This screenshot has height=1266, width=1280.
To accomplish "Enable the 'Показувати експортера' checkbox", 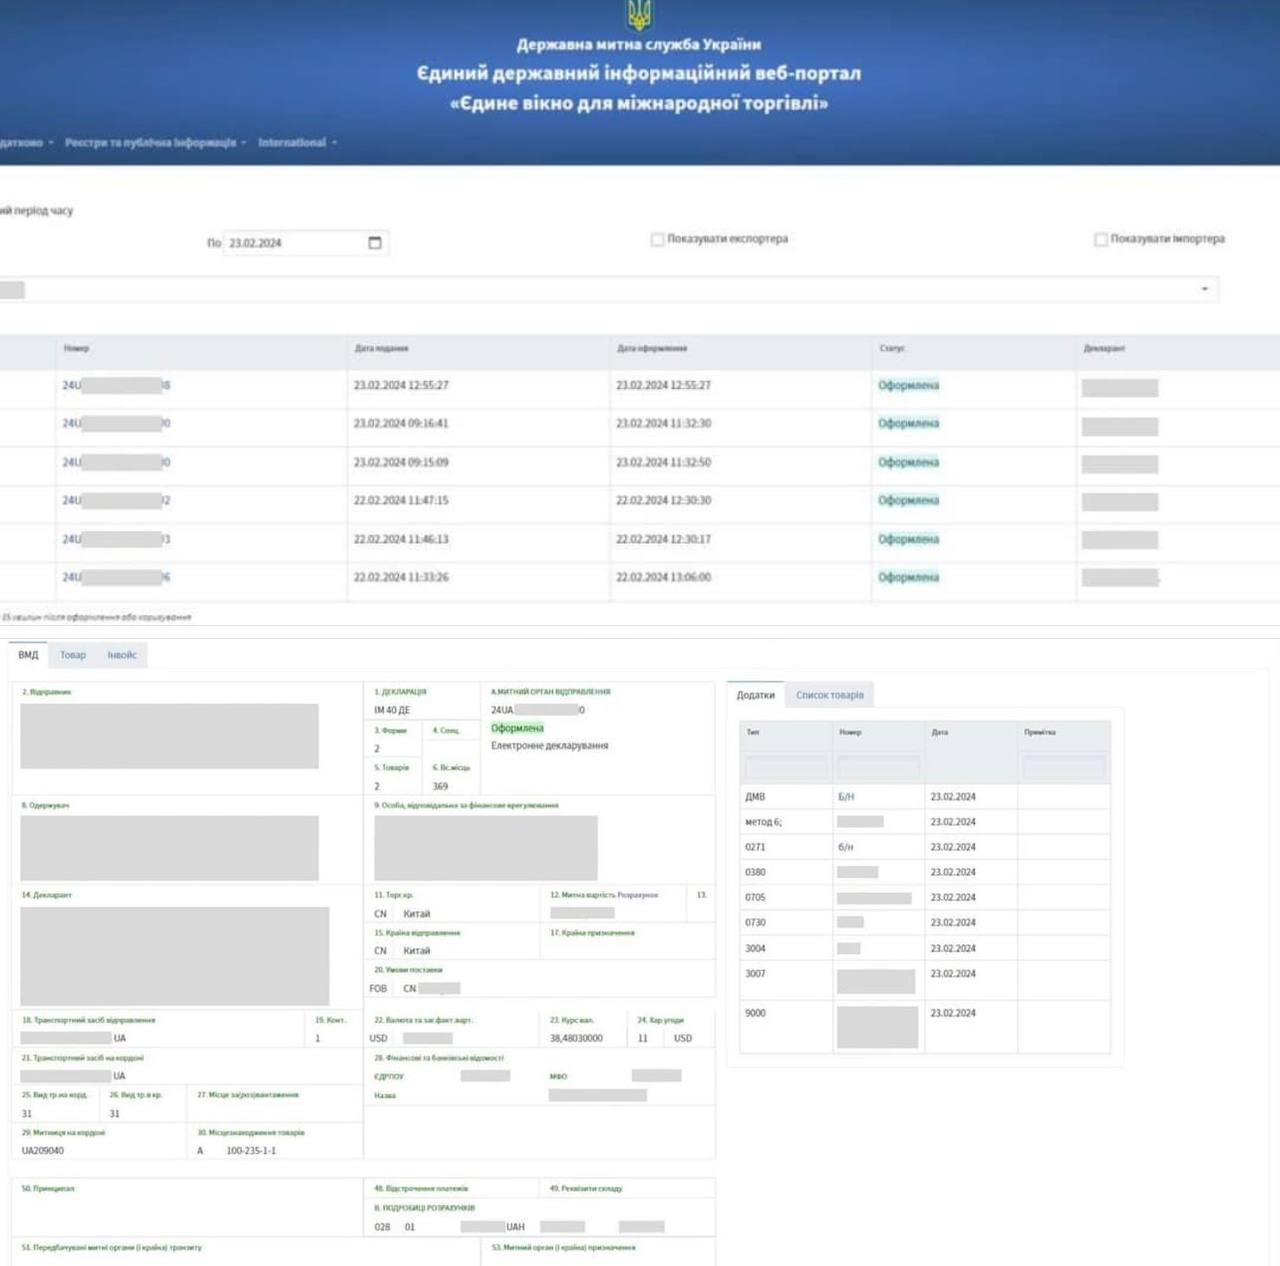I will [x=657, y=239].
